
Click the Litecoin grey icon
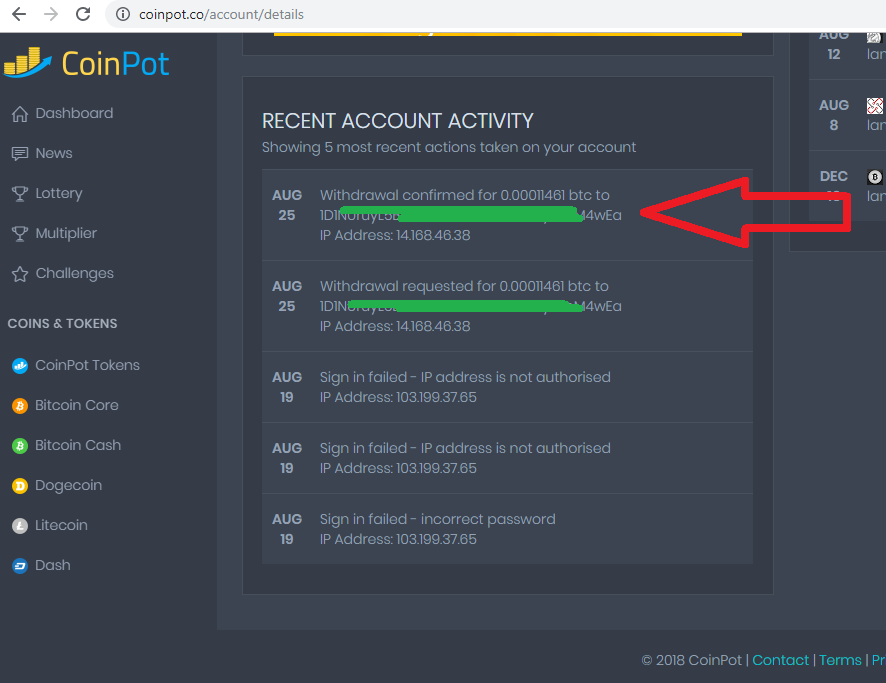[x=20, y=526]
